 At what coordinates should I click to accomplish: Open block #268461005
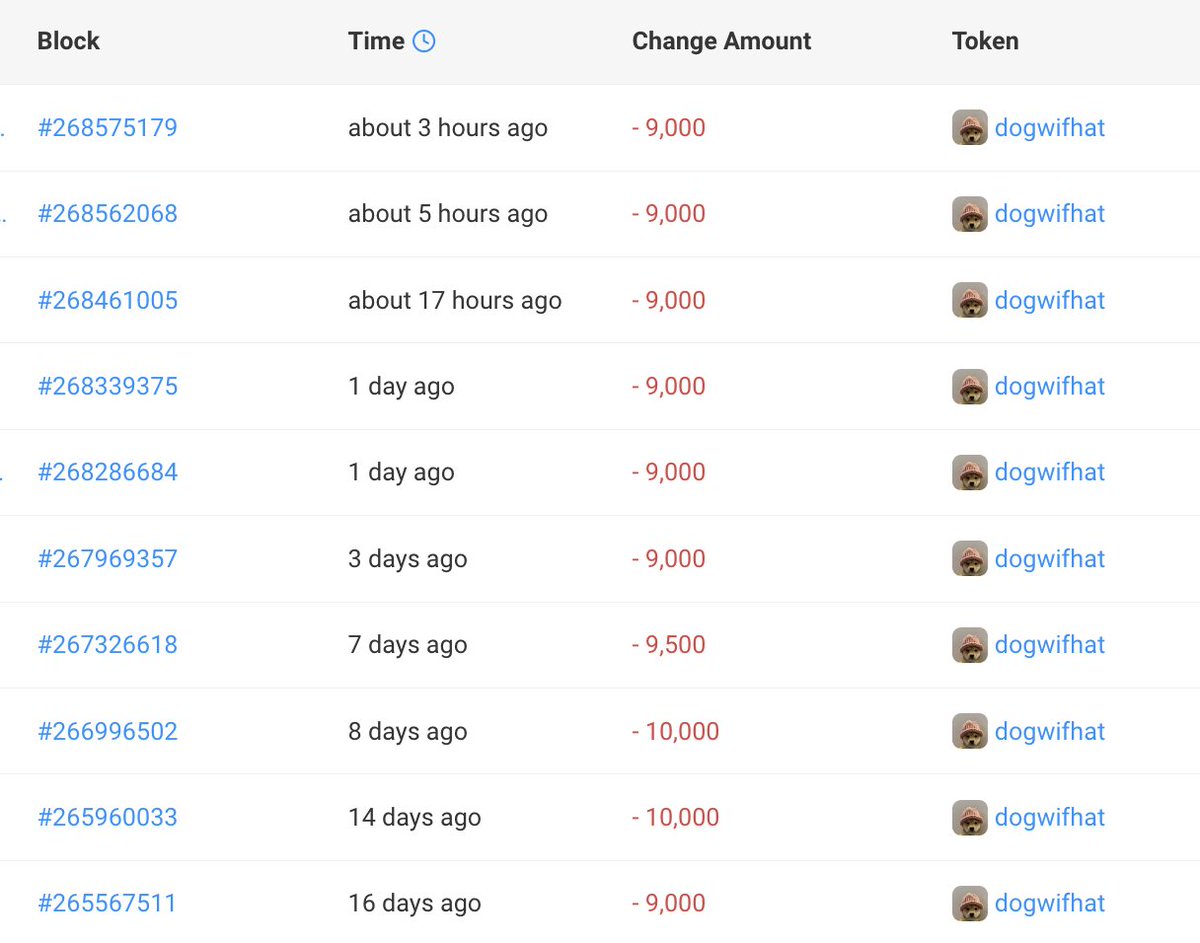[x=108, y=300]
